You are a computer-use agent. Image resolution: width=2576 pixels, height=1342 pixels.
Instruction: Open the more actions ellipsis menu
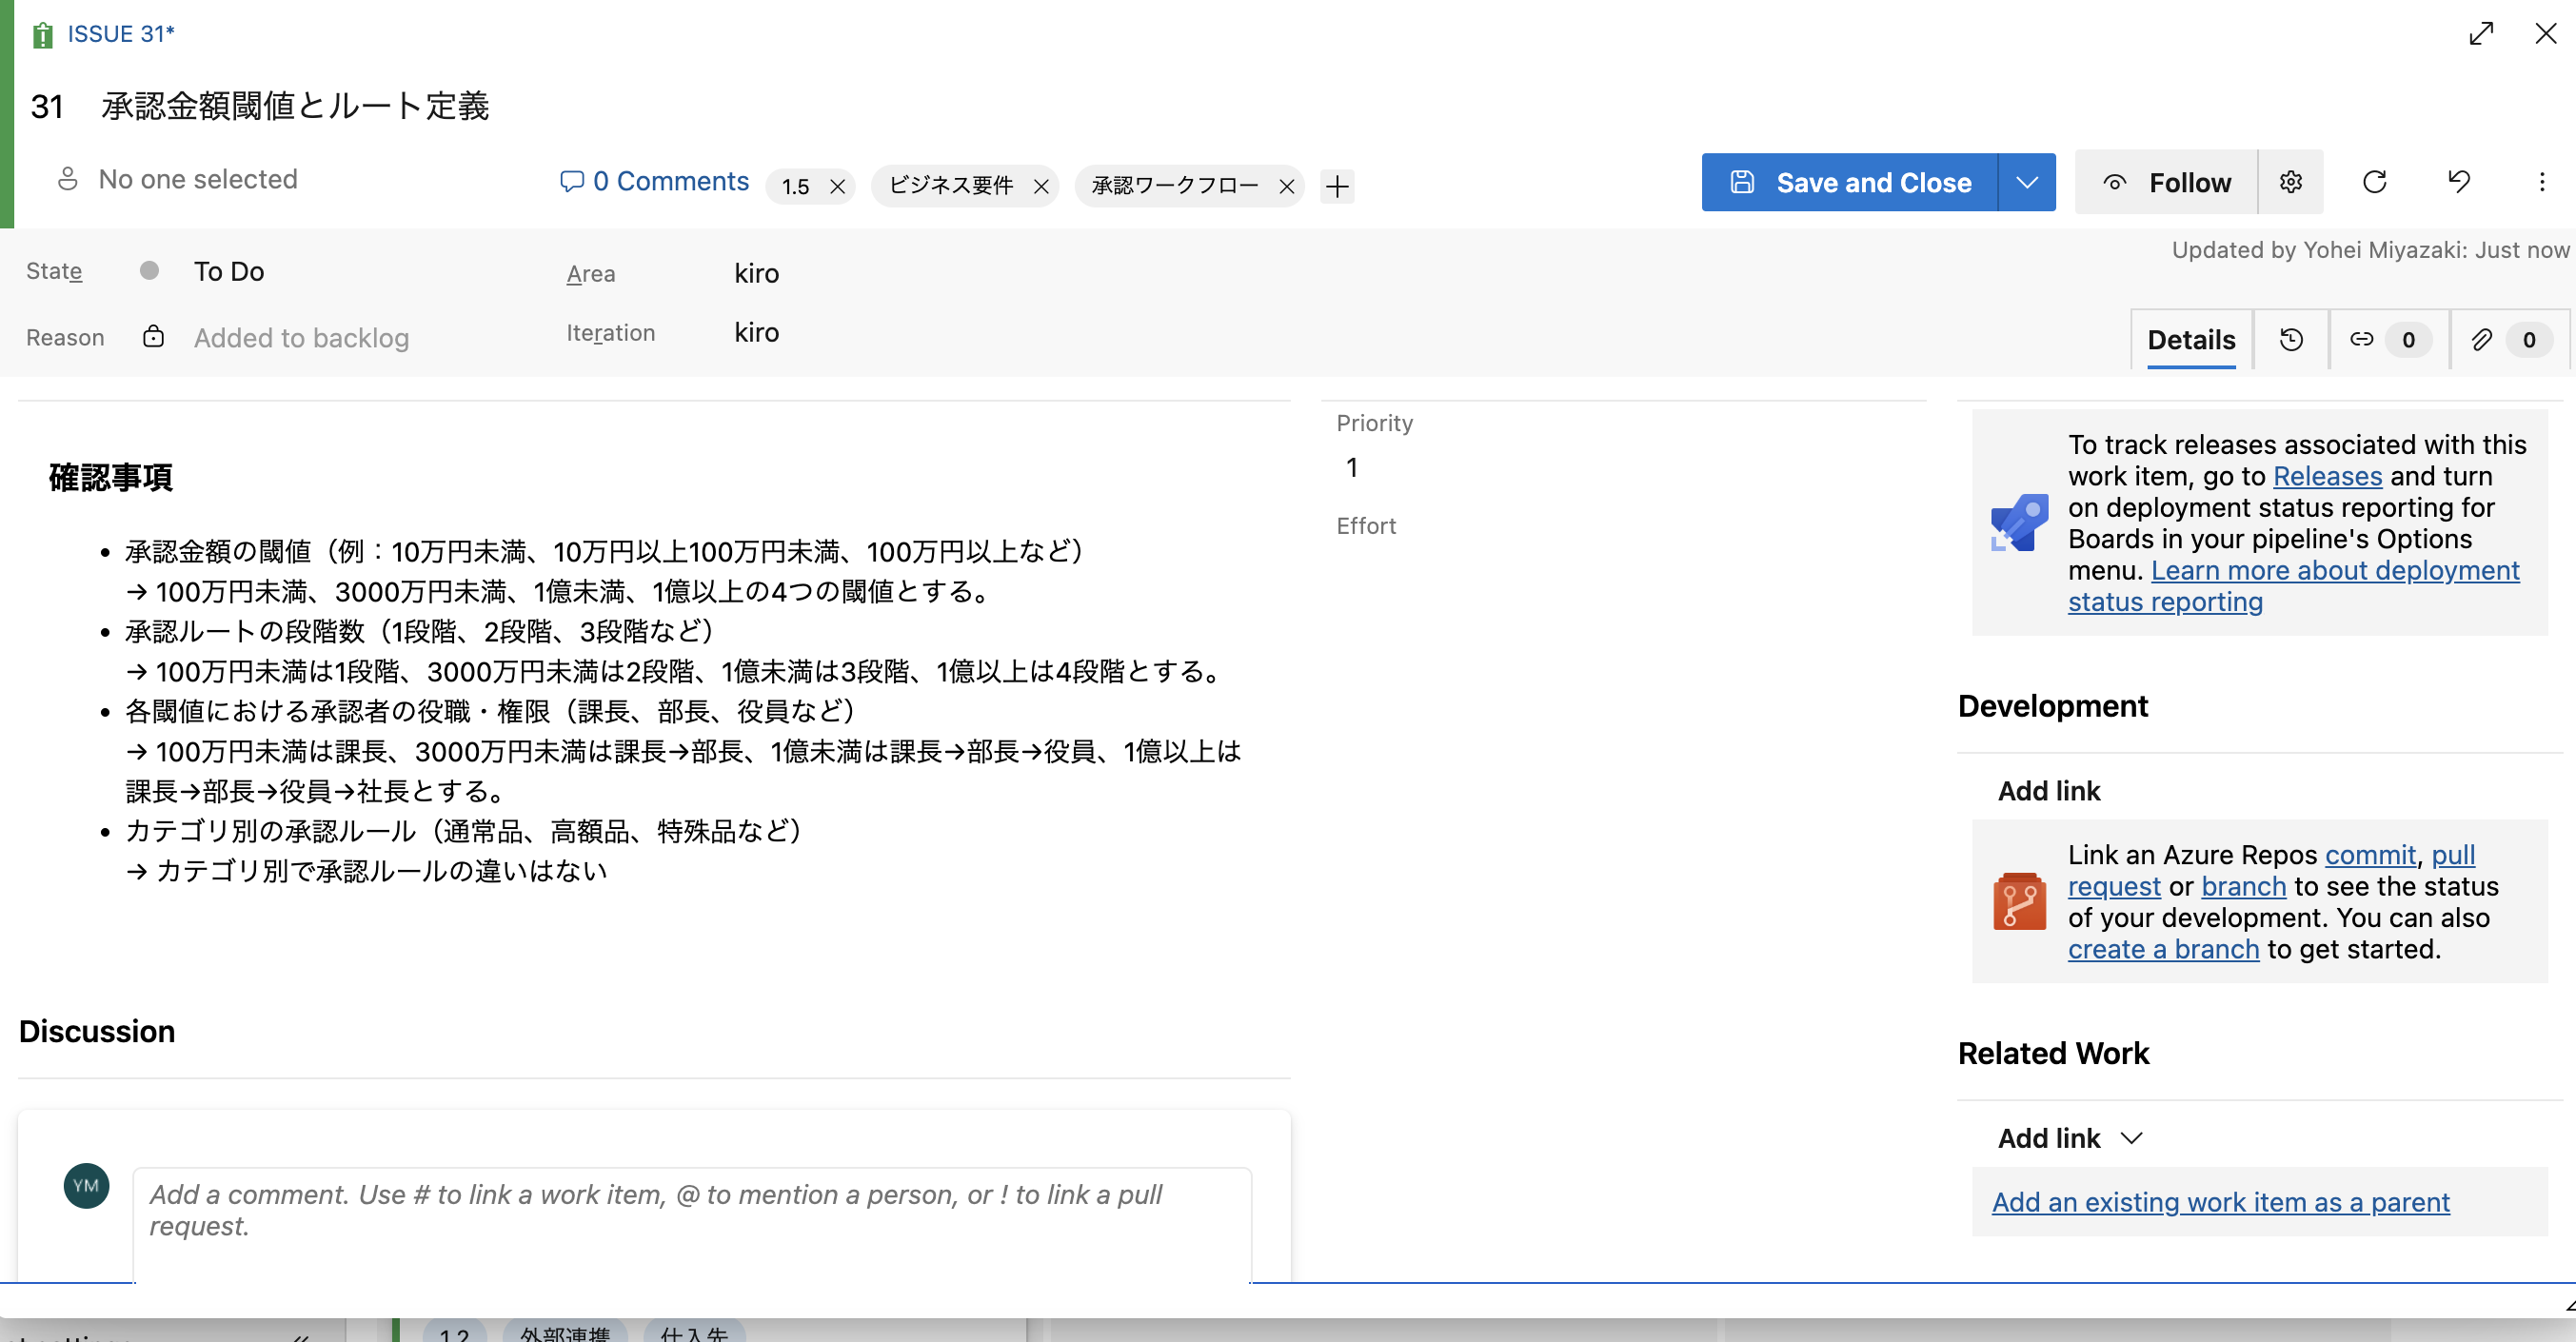pyautogui.click(x=2541, y=182)
